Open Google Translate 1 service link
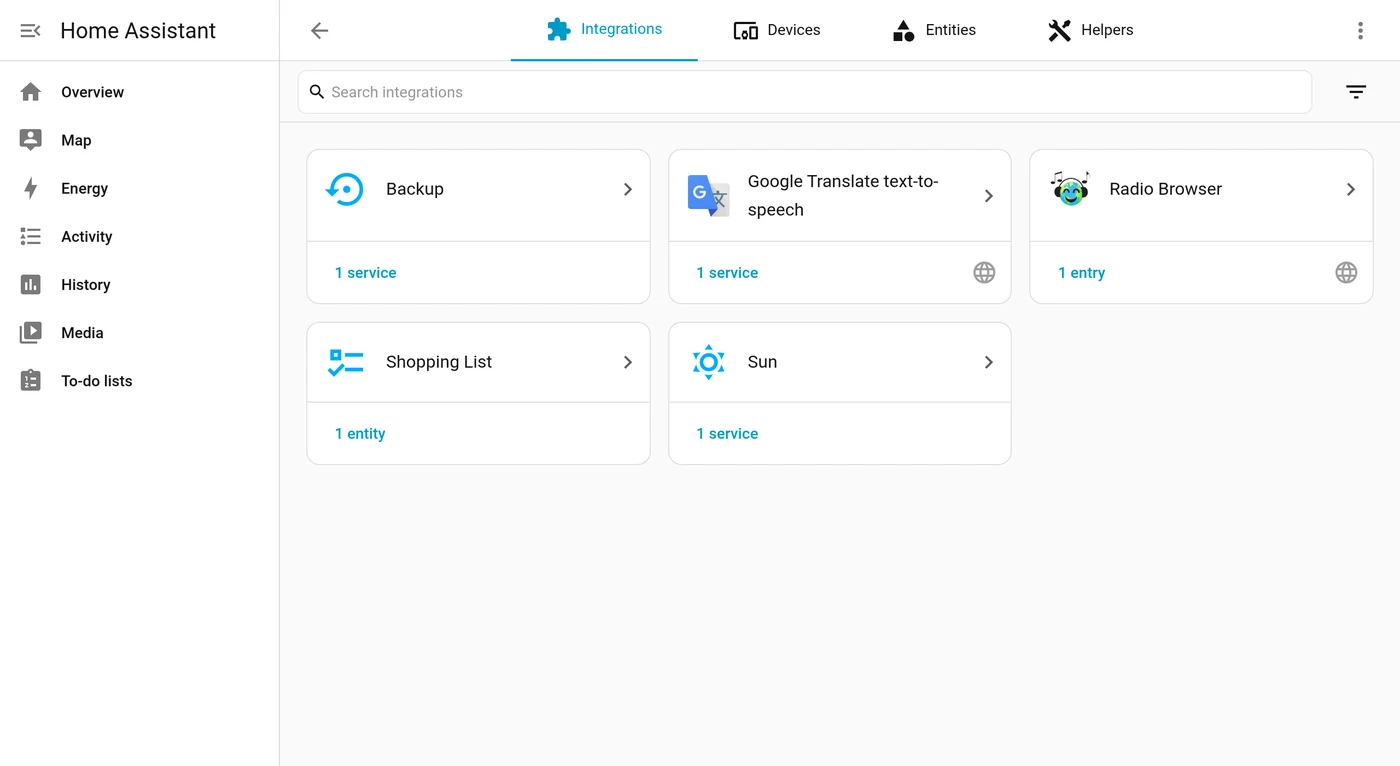 tap(727, 273)
